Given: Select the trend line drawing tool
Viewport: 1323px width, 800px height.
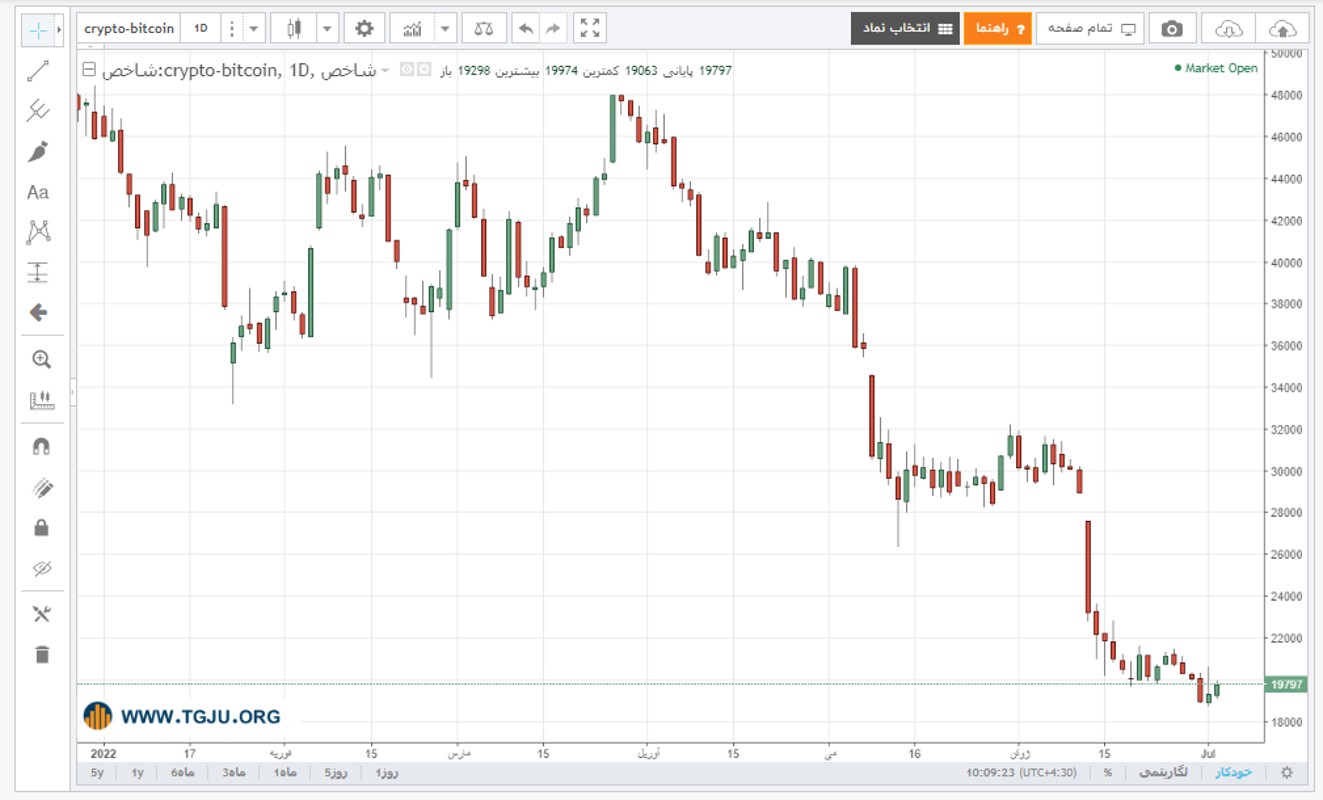Looking at the screenshot, I should [x=38, y=70].
